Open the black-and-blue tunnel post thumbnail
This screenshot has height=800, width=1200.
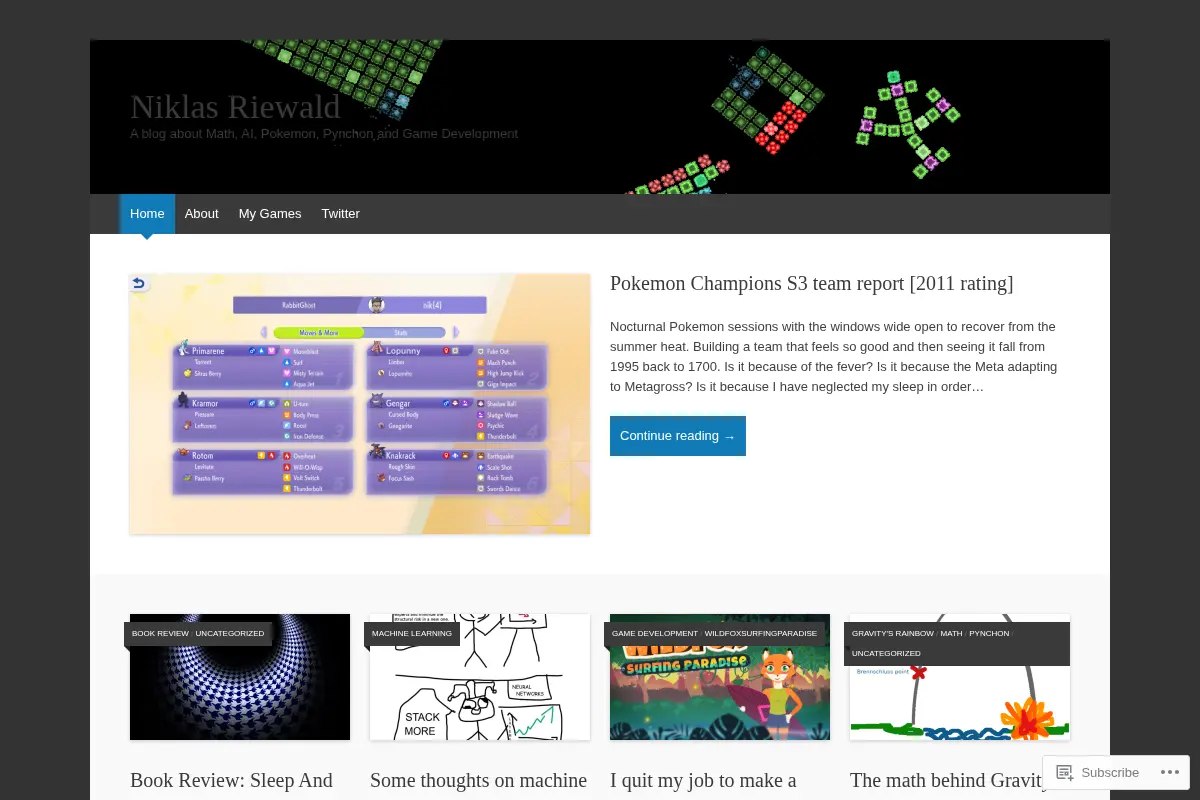click(x=240, y=677)
